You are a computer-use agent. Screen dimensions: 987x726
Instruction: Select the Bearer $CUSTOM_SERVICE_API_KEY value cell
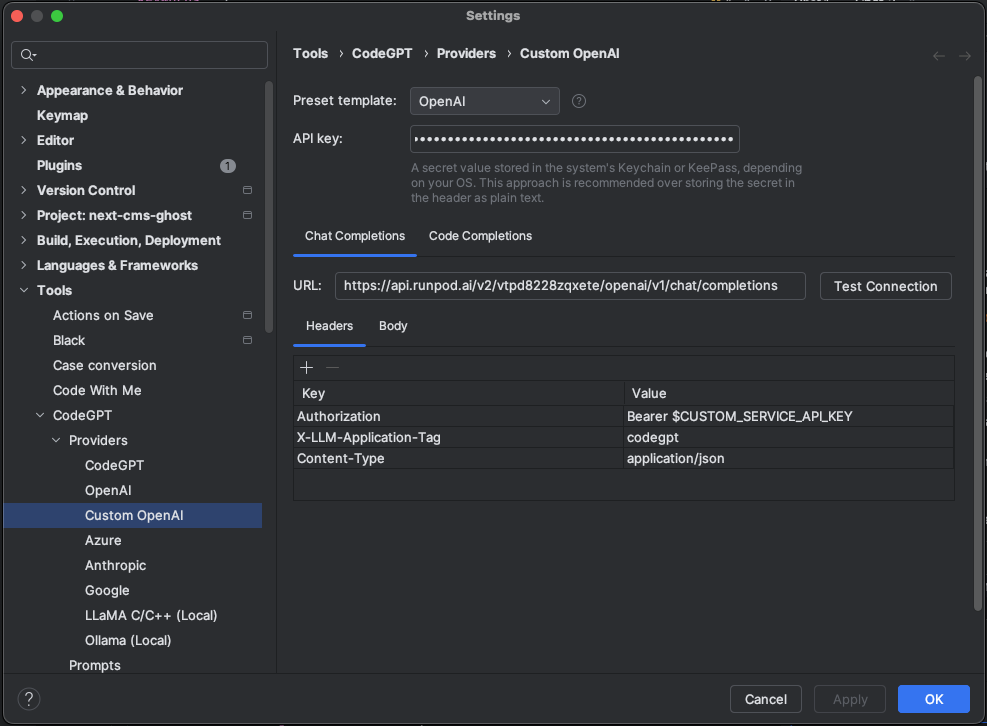tap(789, 416)
